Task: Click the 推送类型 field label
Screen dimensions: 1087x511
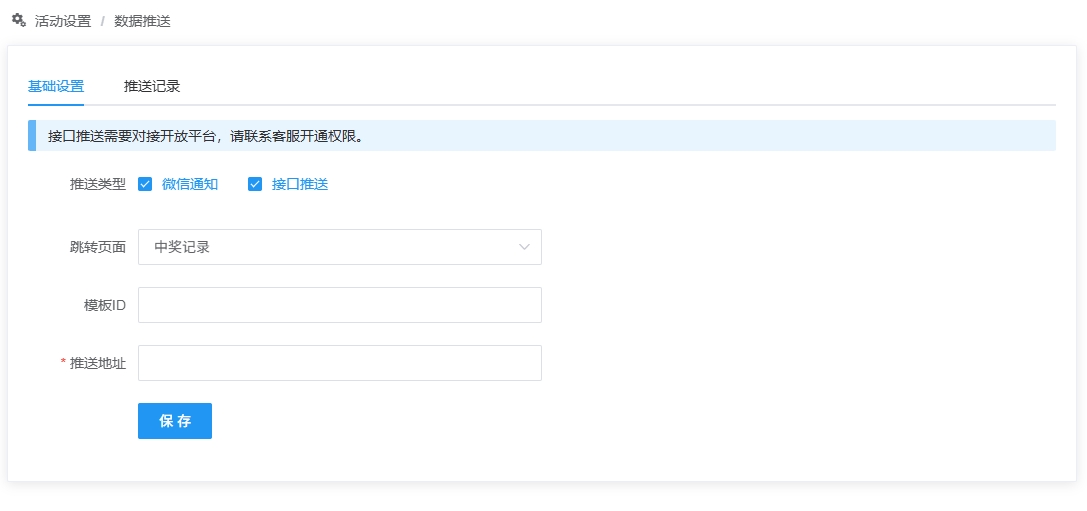Action: pos(98,184)
